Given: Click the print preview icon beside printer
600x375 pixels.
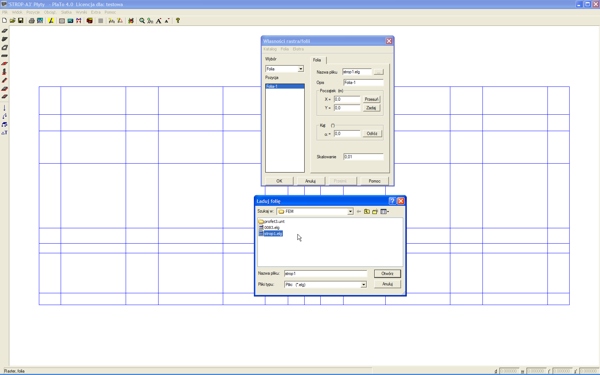Looking at the screenshot, I should click(40, 21).
